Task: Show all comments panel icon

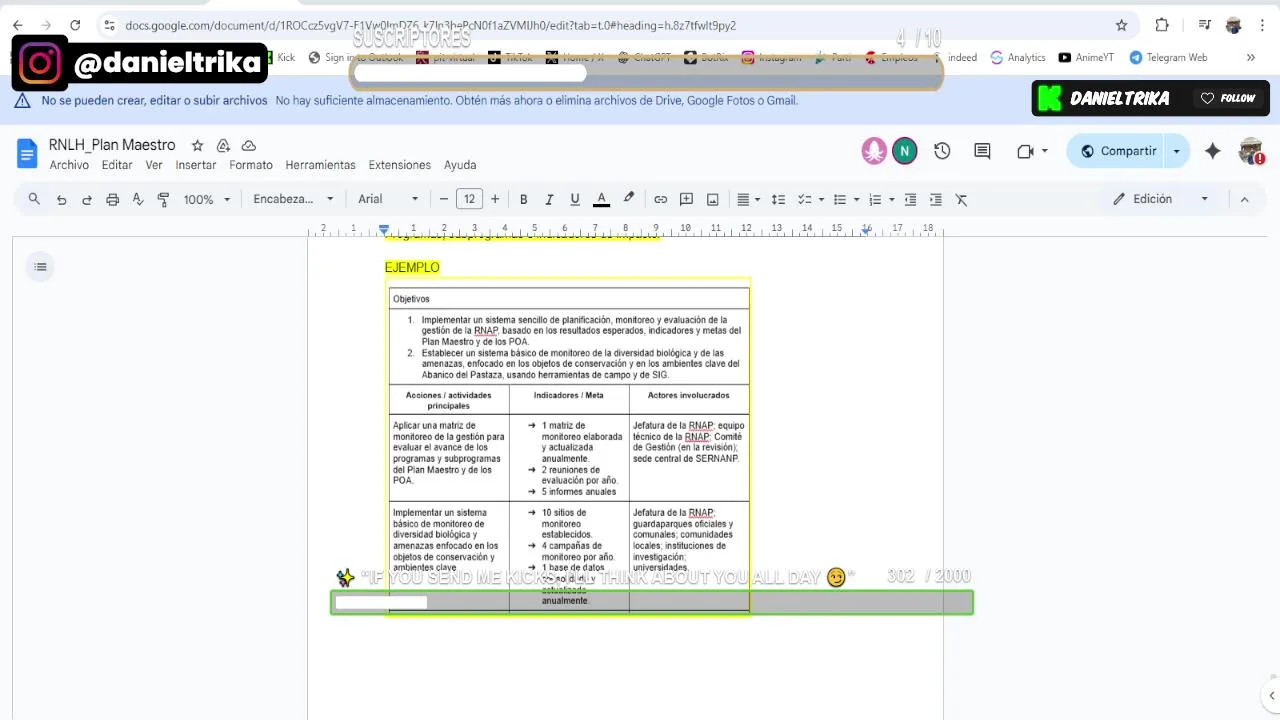Action: click(x=982, y=151)
